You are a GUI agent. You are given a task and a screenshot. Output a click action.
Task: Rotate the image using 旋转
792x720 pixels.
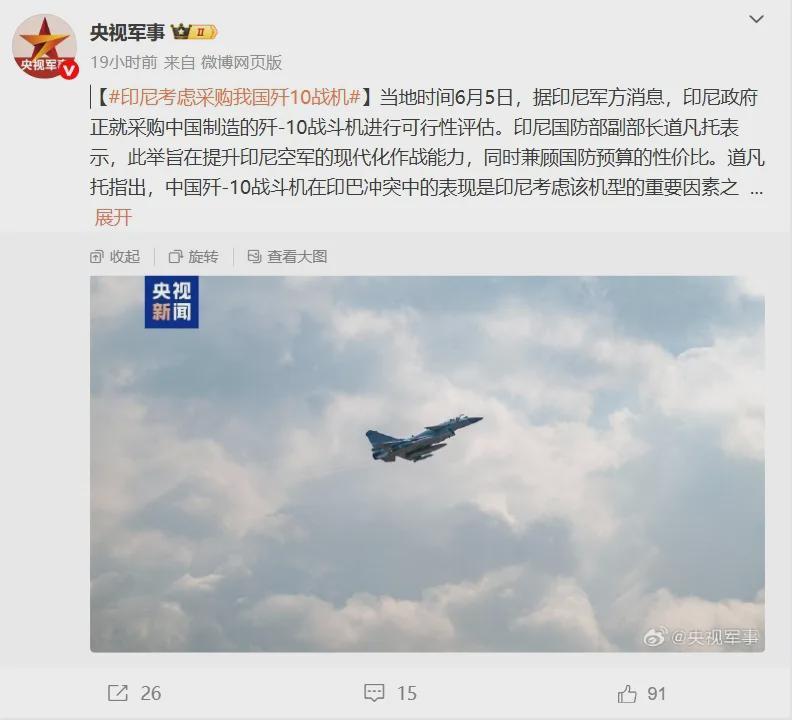pyautogui.click(x=193, y=257)
